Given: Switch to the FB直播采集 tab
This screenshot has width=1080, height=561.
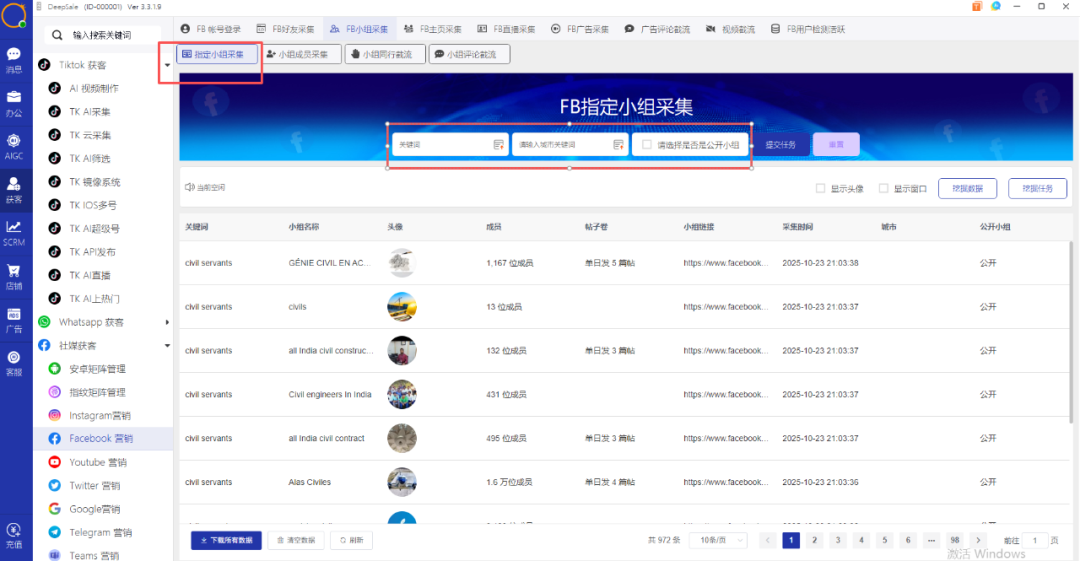Looking at the screenshot, I should coord(506,29).
